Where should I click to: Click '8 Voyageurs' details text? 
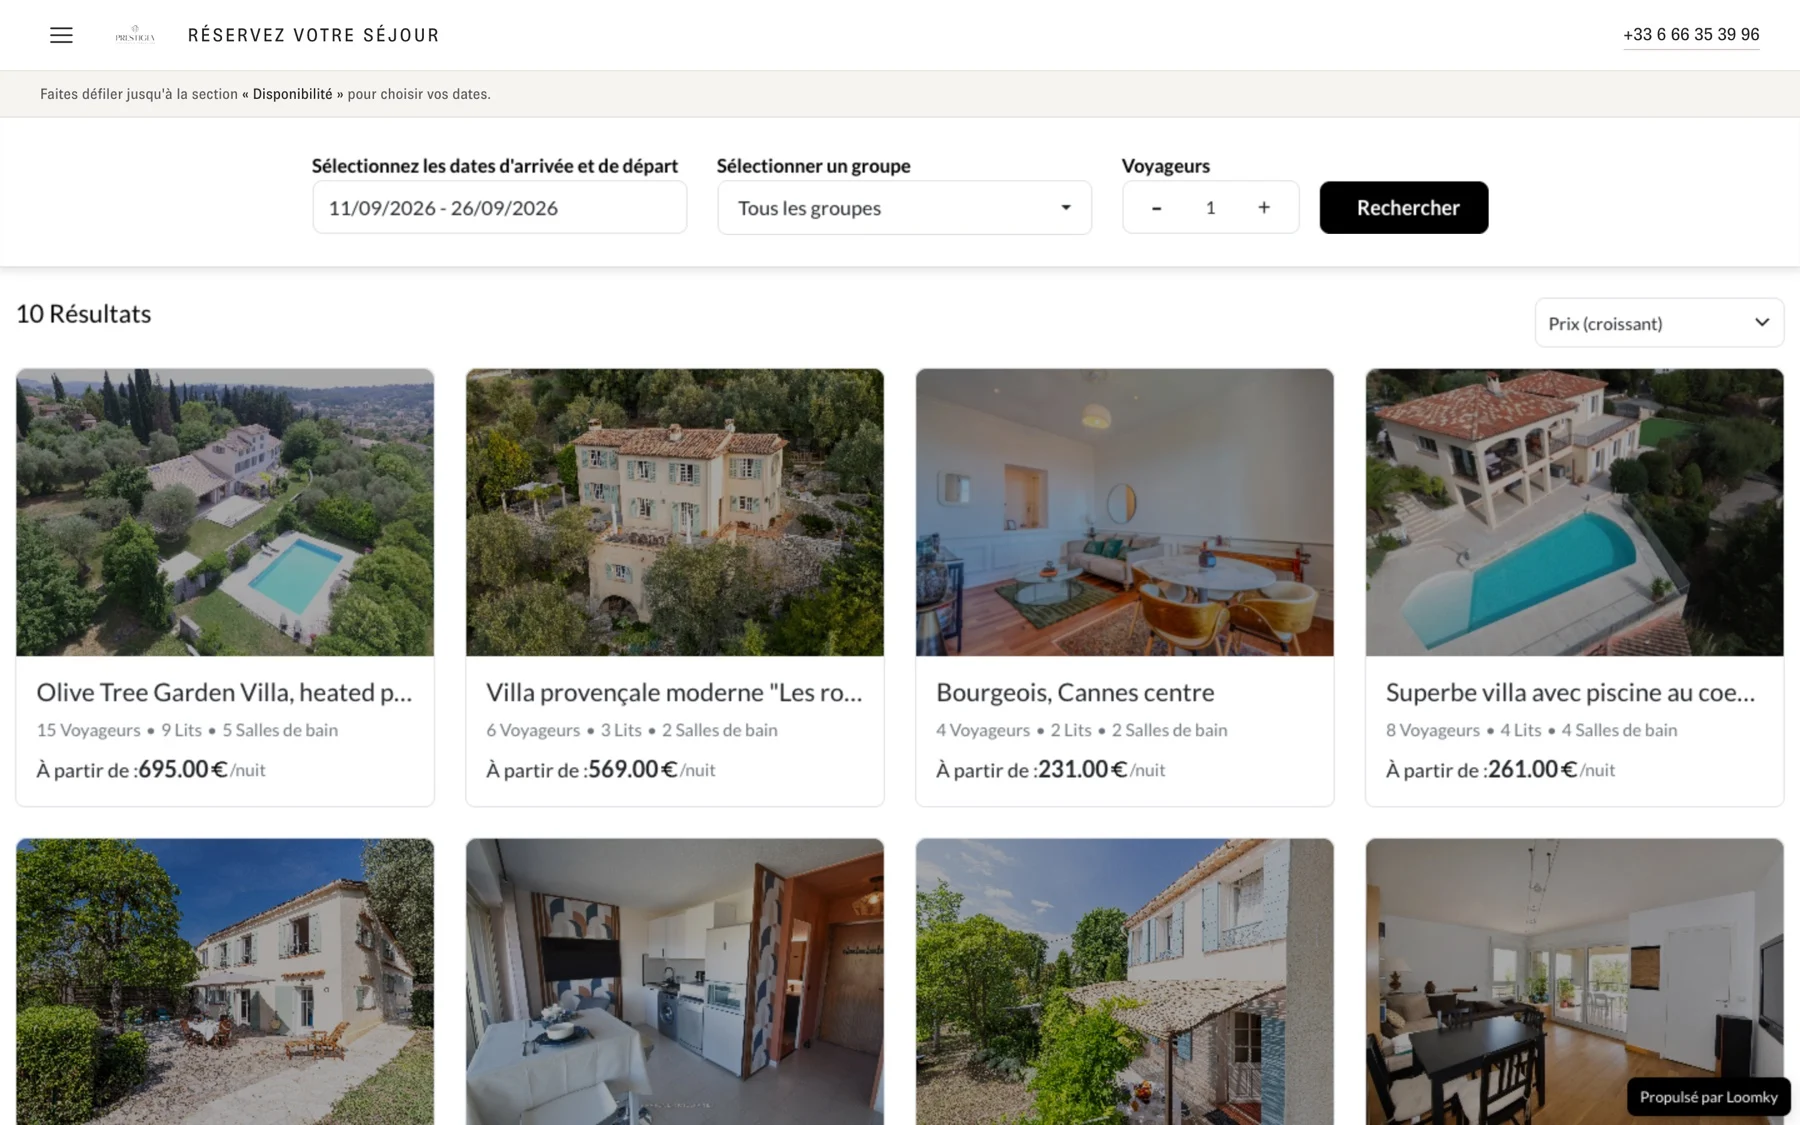pos(1433,730)
